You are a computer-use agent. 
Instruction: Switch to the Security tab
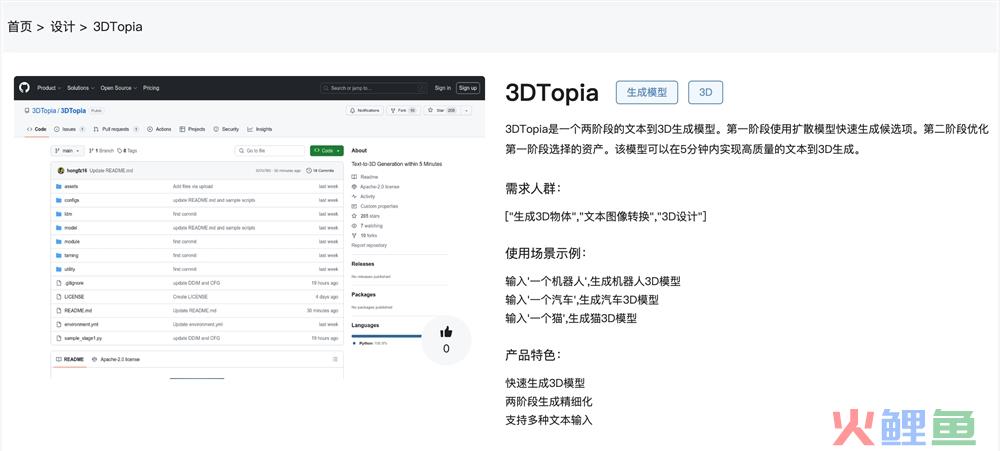point(226,129)
